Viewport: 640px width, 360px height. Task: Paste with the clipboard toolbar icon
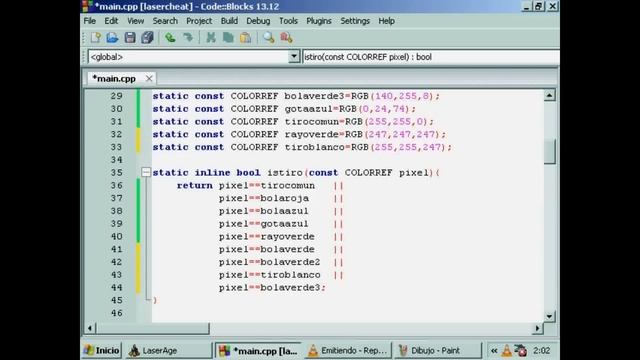tap(246, 38)
